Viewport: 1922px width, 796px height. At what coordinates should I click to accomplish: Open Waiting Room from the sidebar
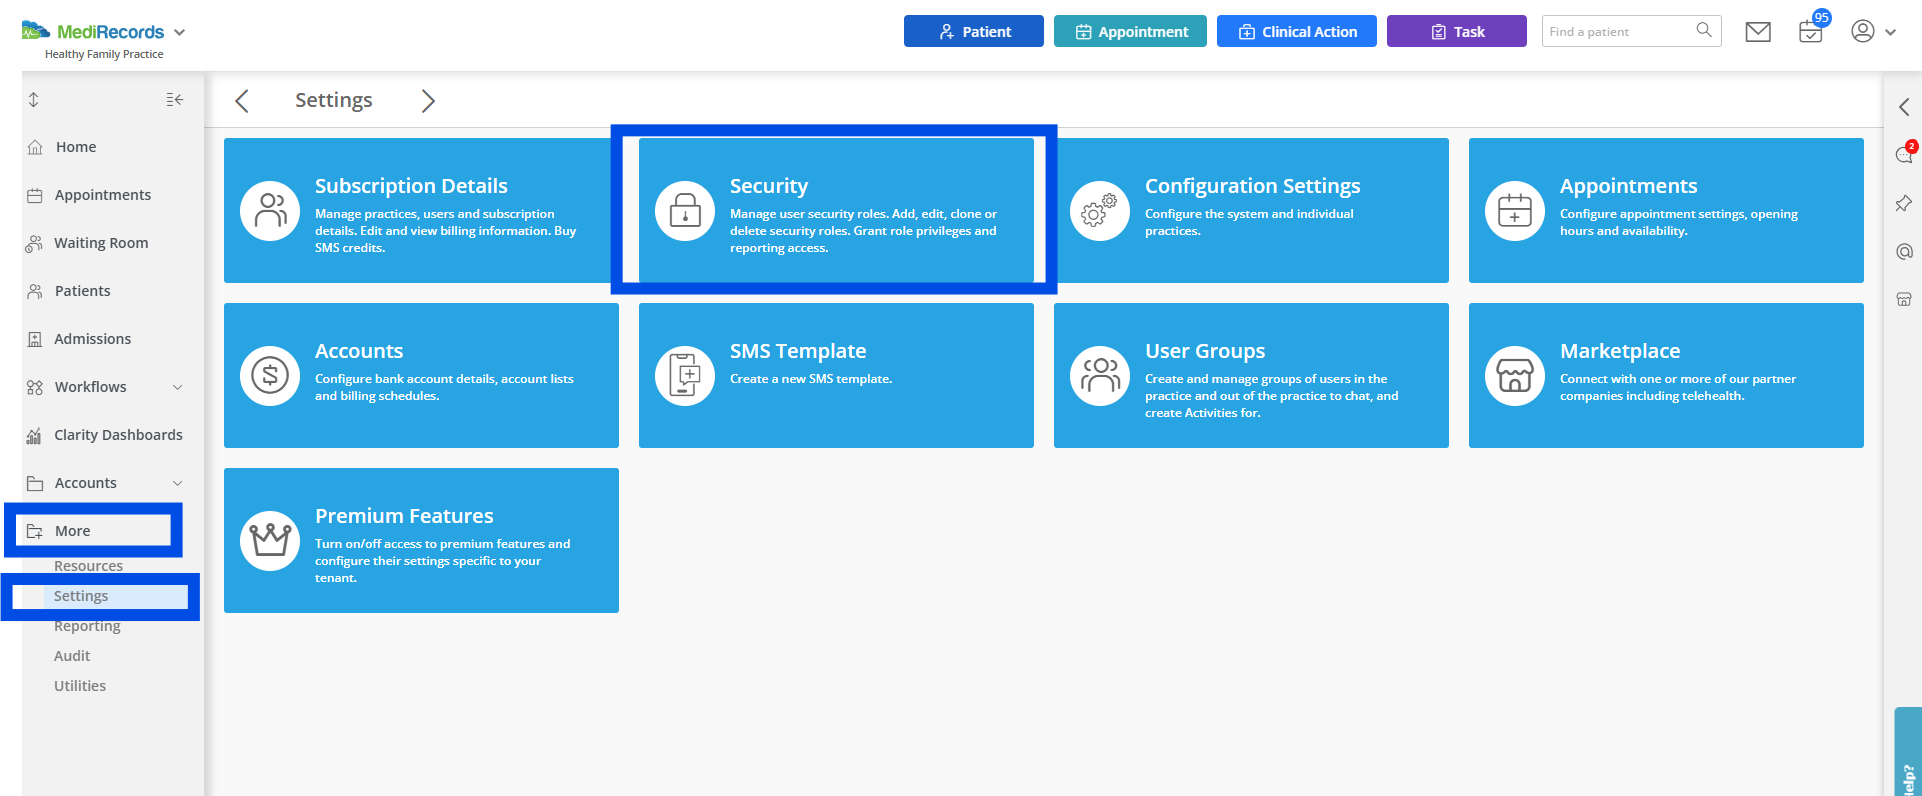pyautogui.click(x=101, y=243)
